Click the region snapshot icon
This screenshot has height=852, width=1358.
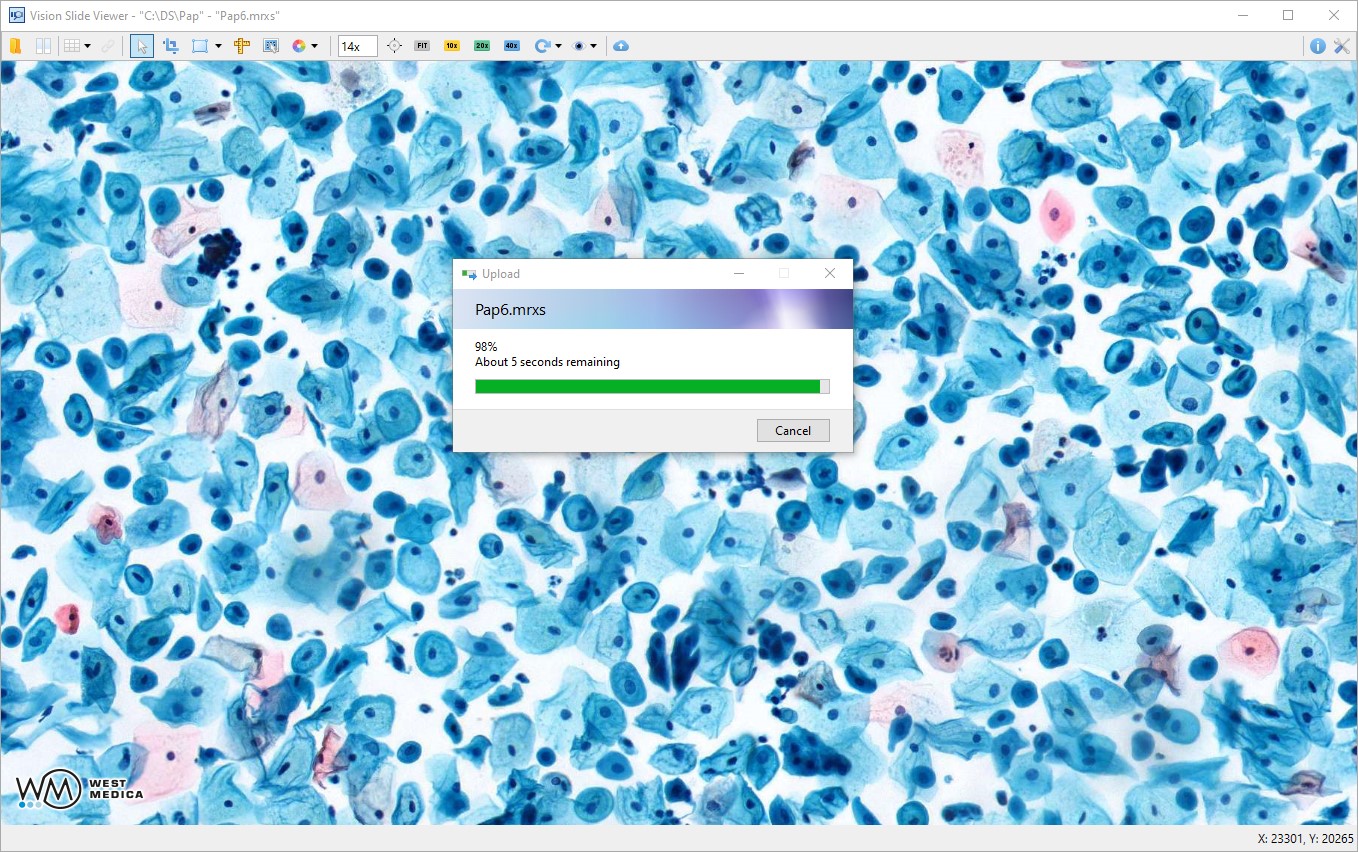pos(270,46)
